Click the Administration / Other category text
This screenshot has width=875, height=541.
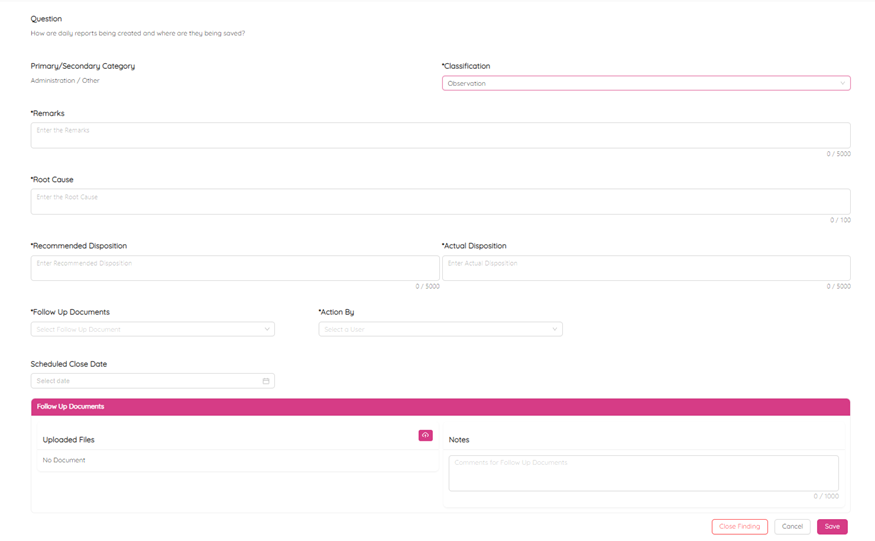point(65,81)
